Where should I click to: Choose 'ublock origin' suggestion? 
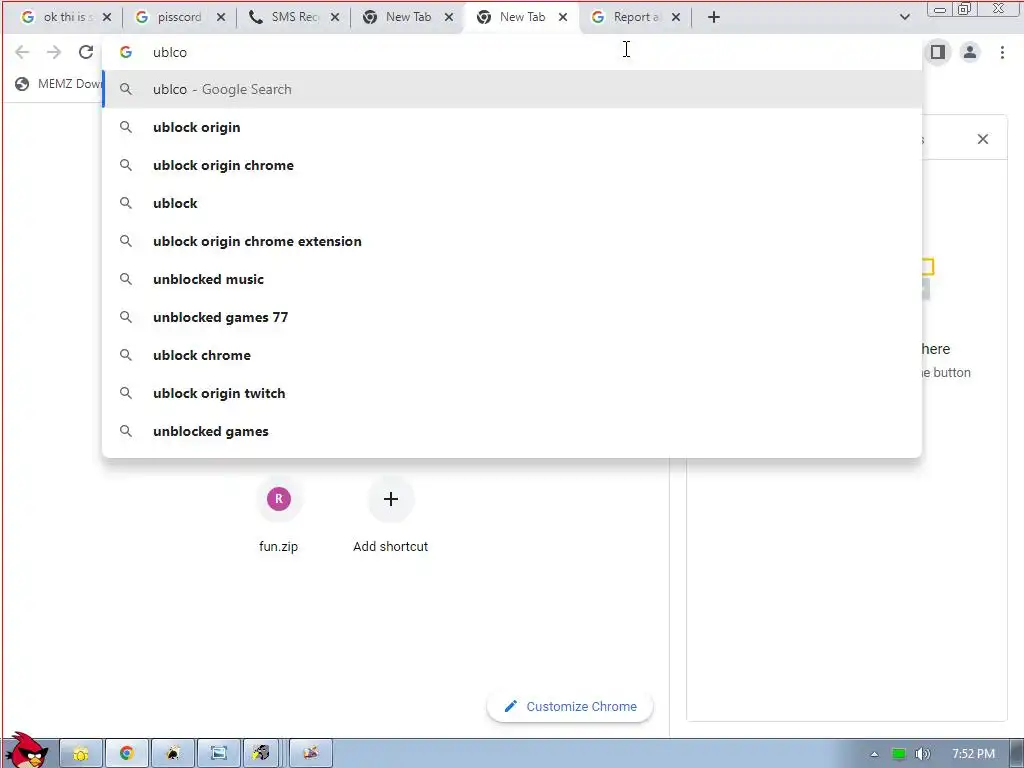pos(512,127)
